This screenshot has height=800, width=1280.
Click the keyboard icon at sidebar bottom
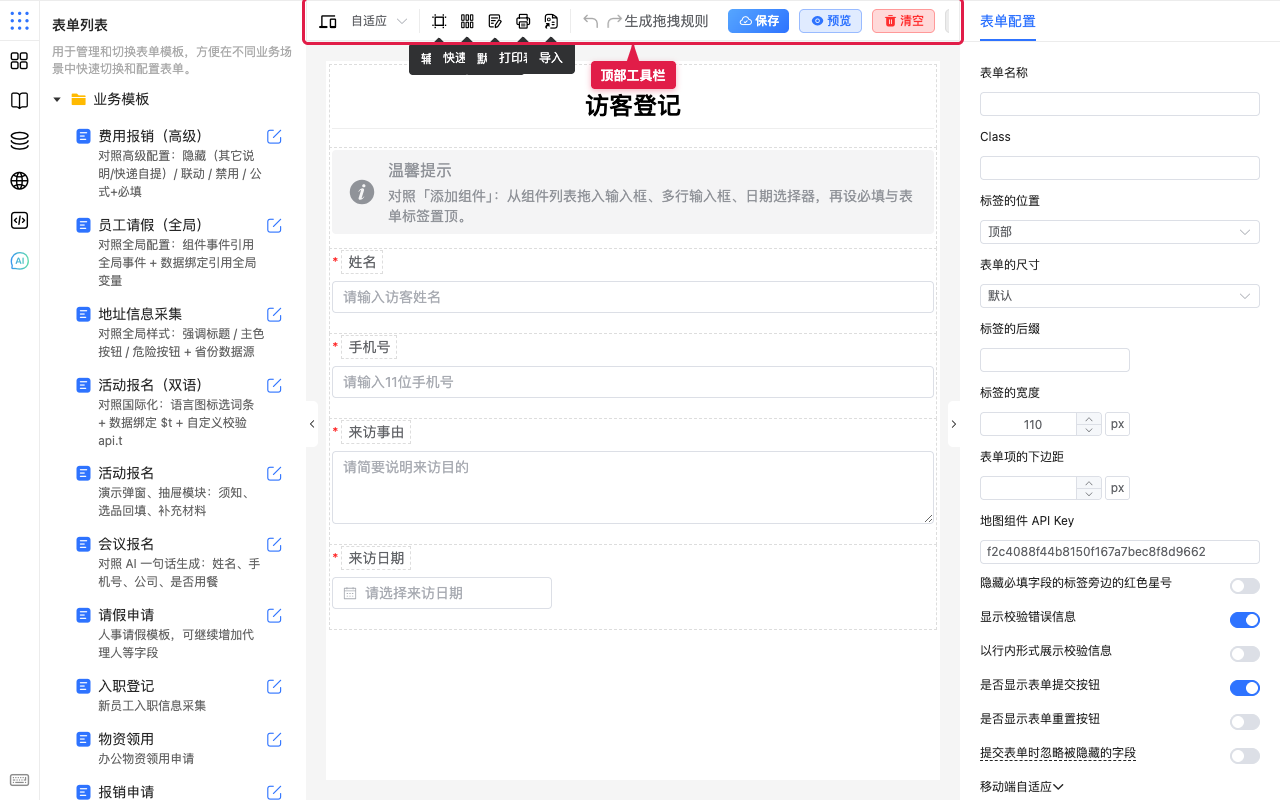pyautogui.click(x=19, y=780)
